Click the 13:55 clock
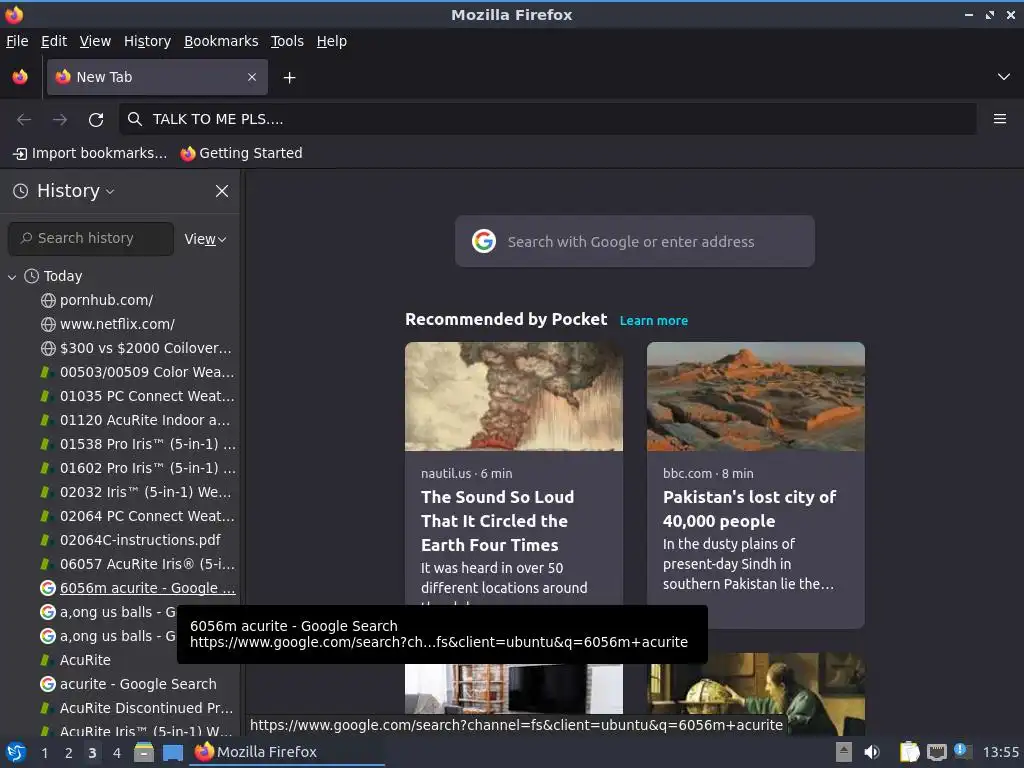This screenshot has height=768, width=1024. tap(1000, 753)
